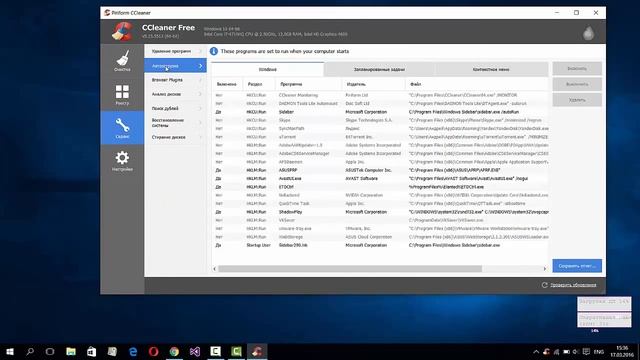
Task: Switch to Запланированные задачи tab
Action: pyautogui.click(x=380, y=69)
